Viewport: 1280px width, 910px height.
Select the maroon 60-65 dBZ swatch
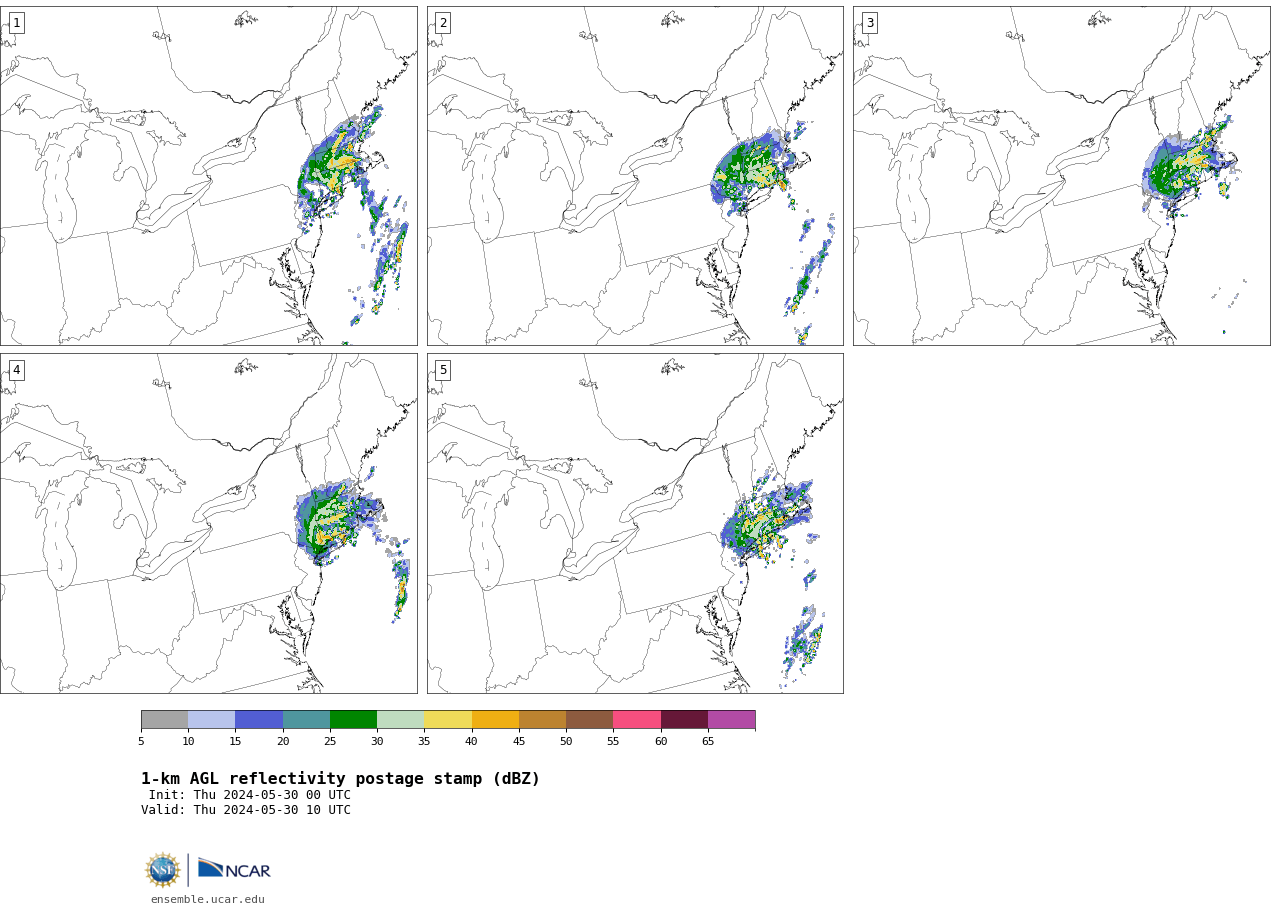coord(684,720)
